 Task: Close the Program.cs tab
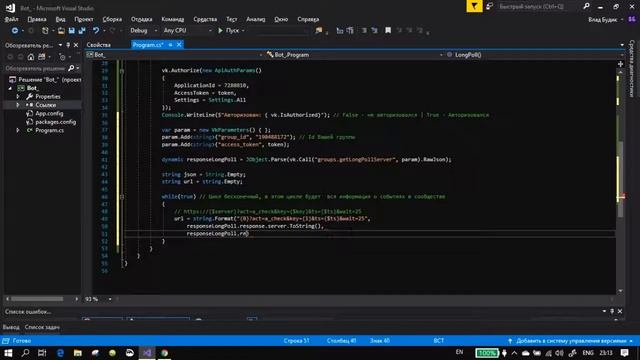pyautogui.click(x=179, y=44)
